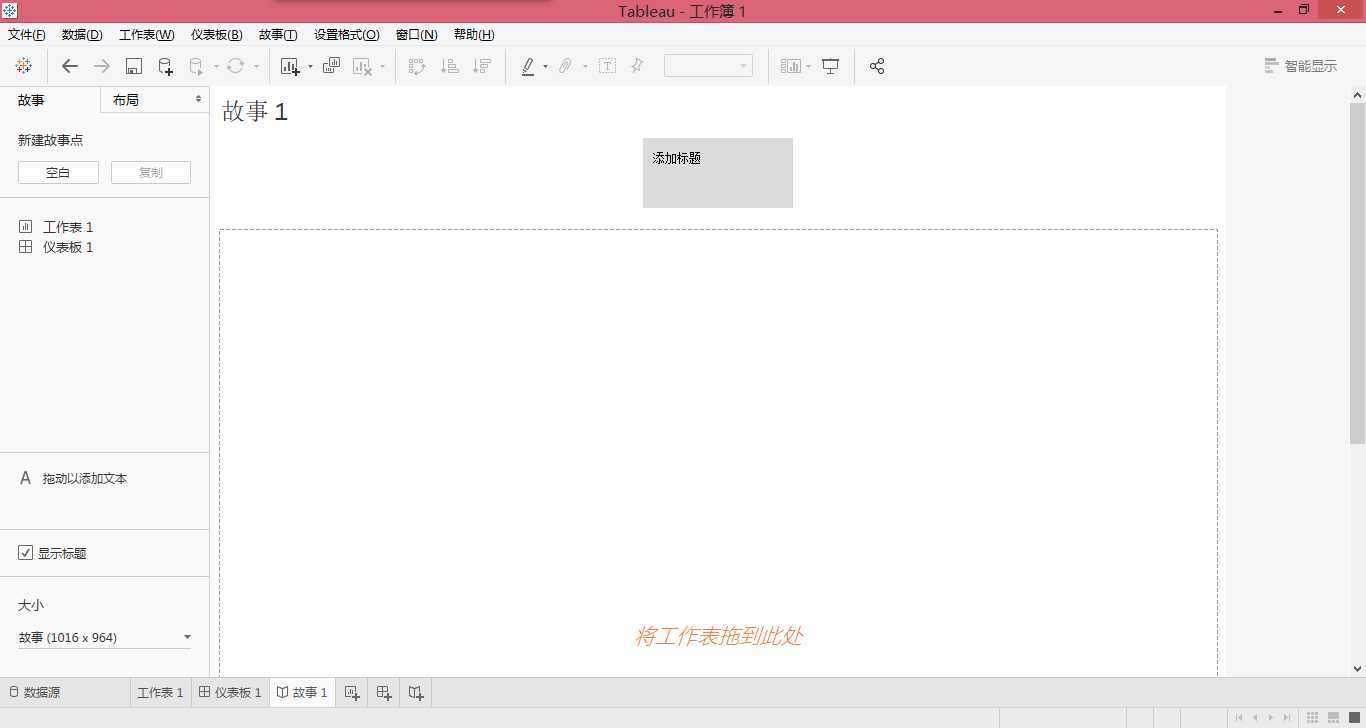Toggle the 显示标题 checkbox
This screenshot has width=1366, height=728.
pyautogui.click(x=26, y=553)
